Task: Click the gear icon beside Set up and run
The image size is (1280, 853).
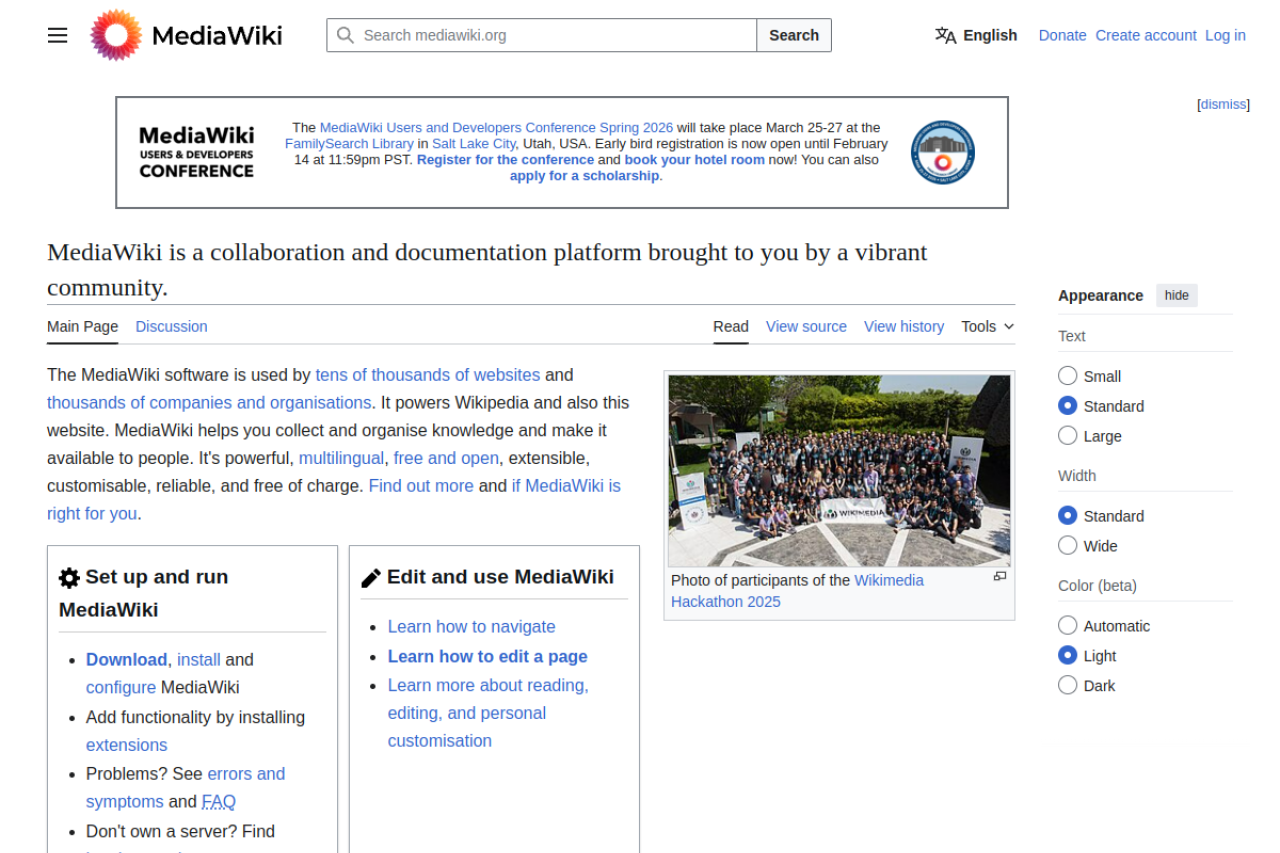Action: tap(68, 577)
